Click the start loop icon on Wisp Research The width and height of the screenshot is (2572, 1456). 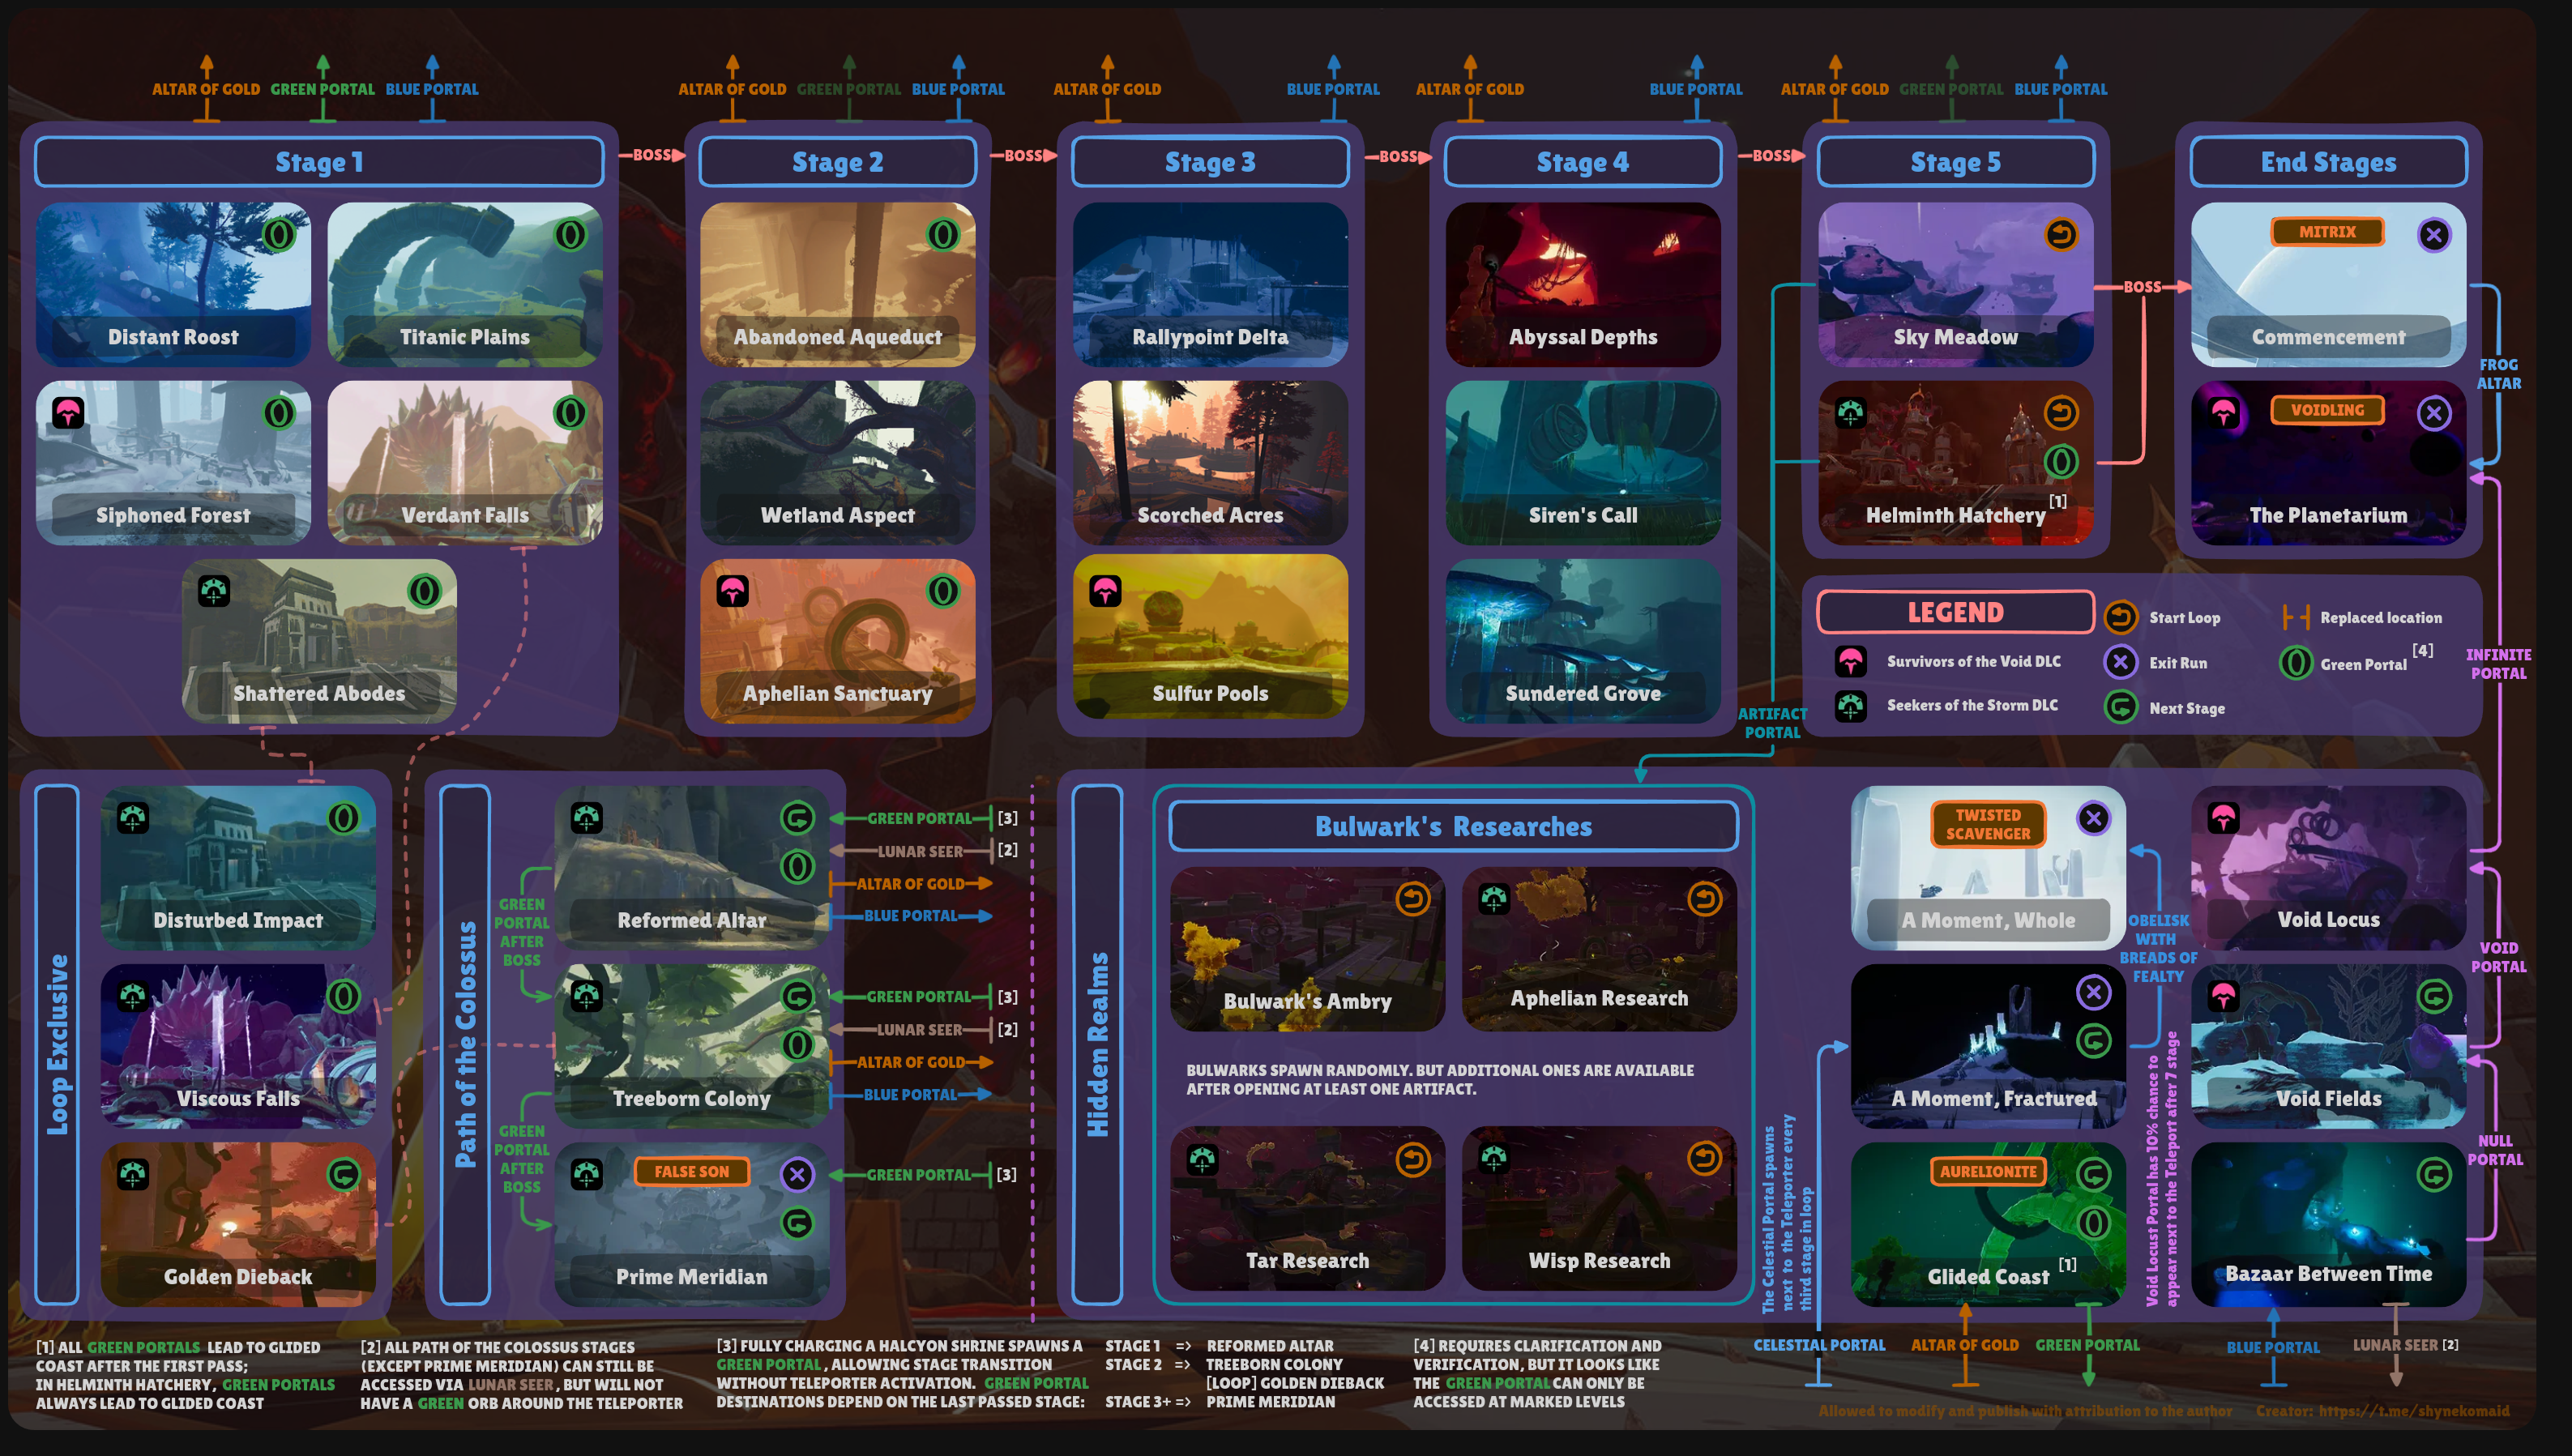coord(1704,1159)
